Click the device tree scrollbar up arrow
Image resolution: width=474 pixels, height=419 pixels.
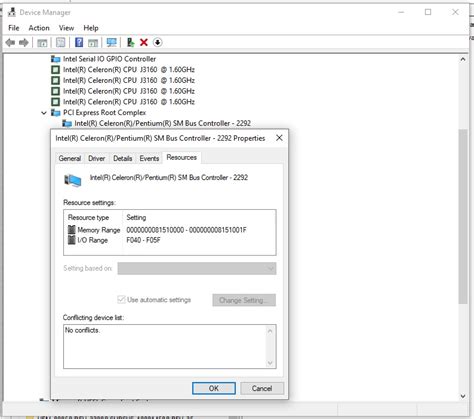(x=463, y=59)
